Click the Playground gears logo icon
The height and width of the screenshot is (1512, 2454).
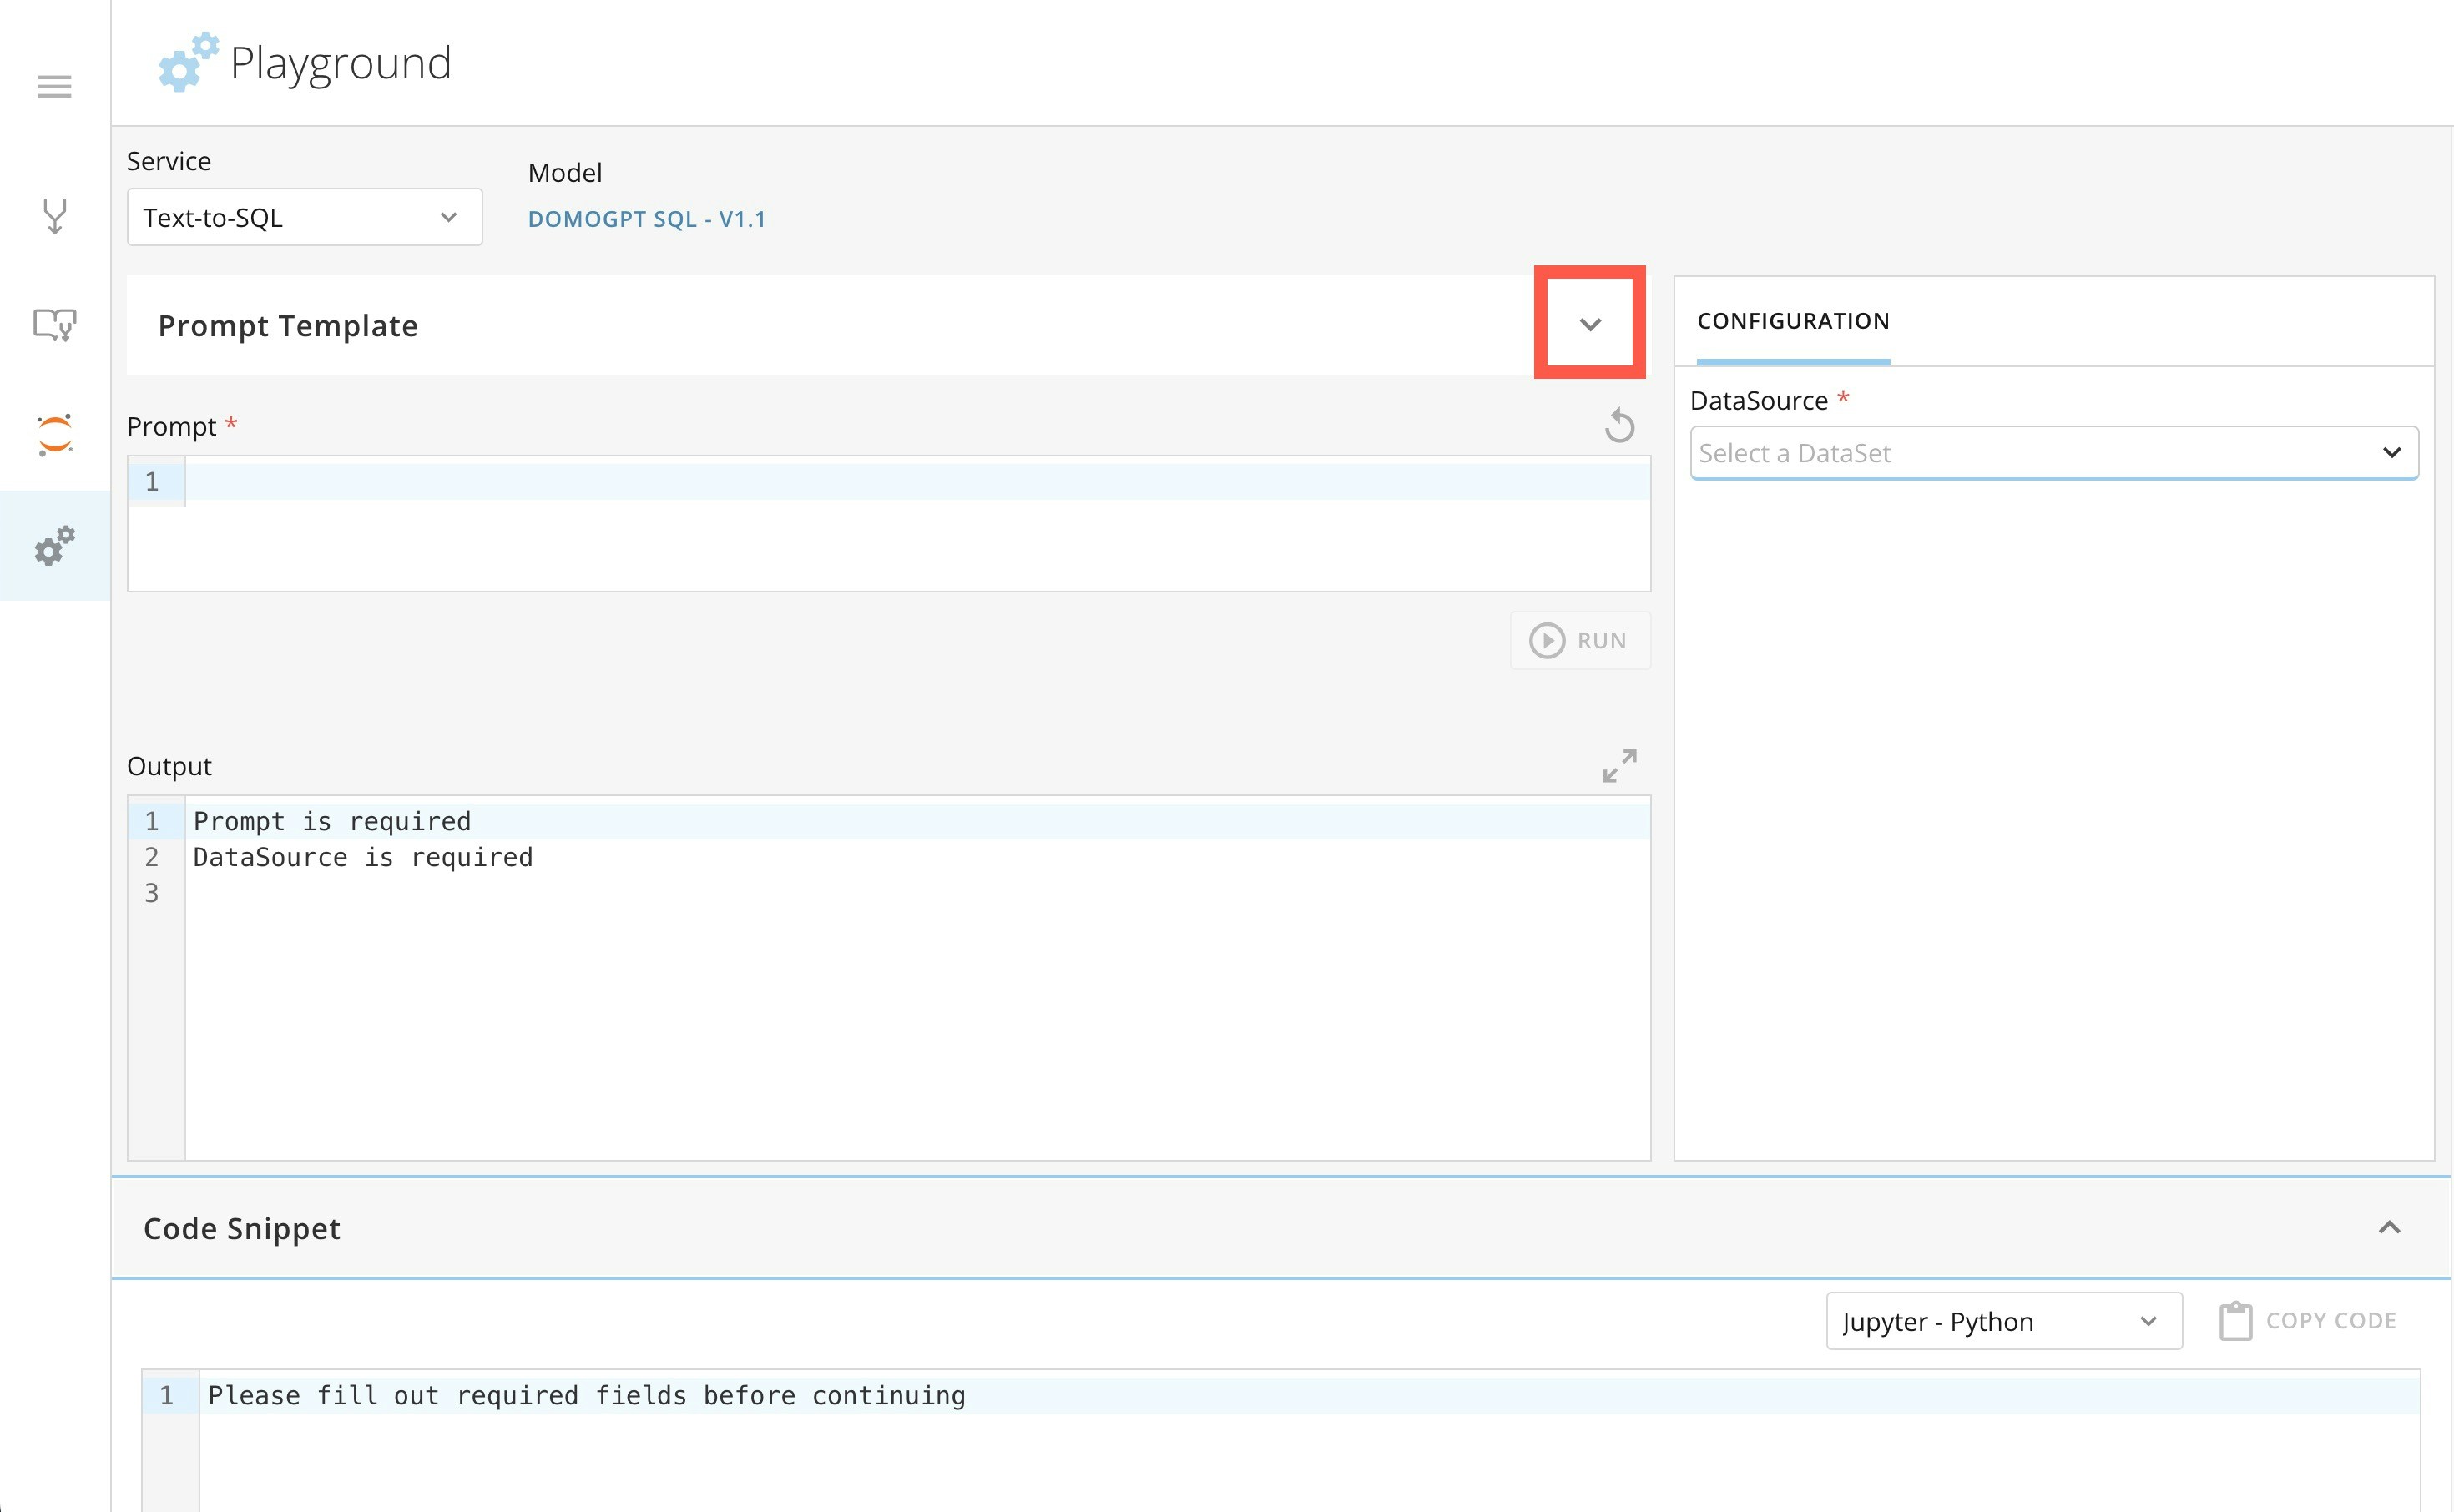tap(187, 62)
